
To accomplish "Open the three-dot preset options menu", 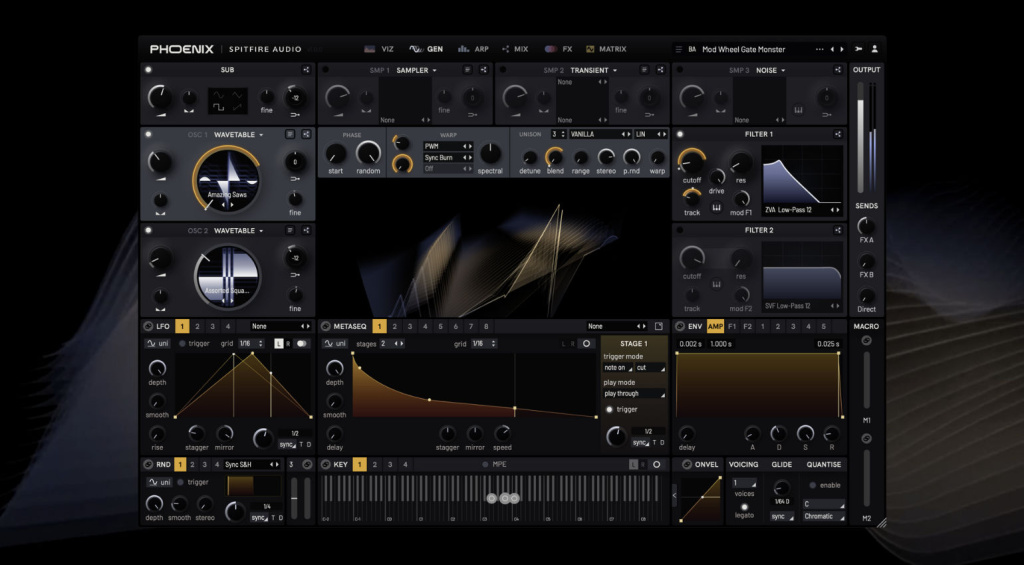I will [820, 49].
